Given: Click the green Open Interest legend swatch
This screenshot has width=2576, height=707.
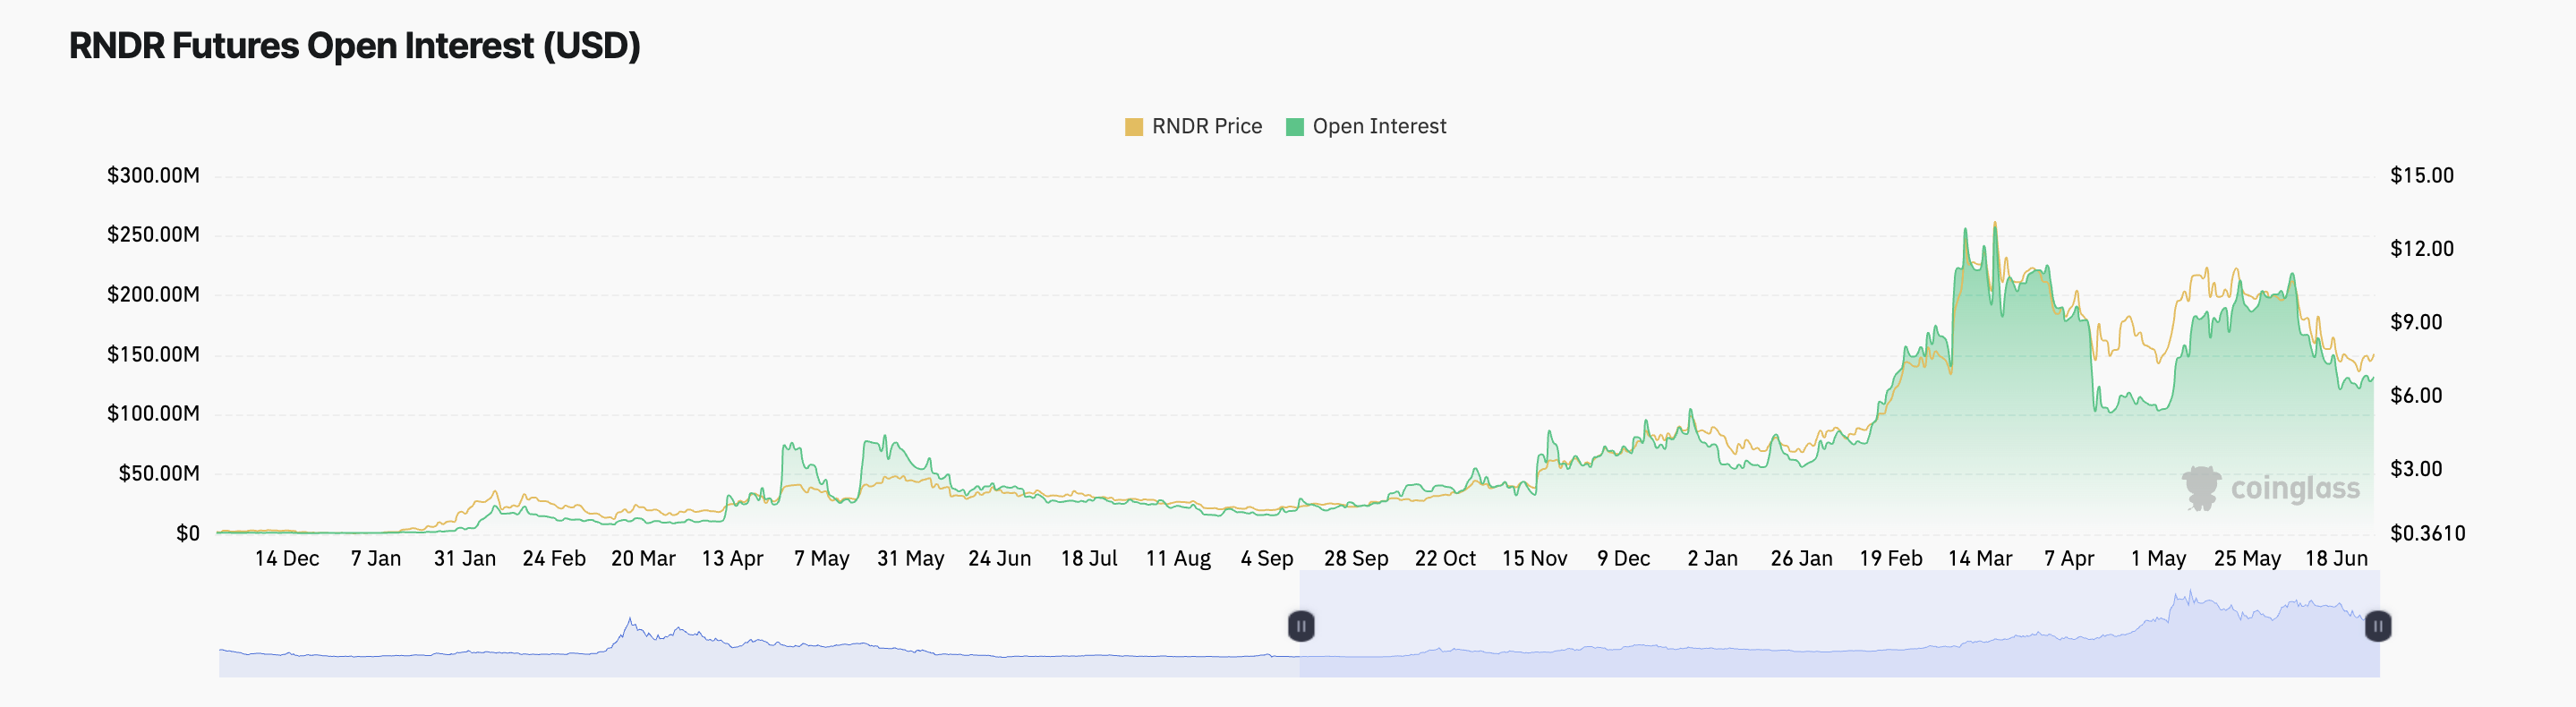Looking at the screenshot, I should (x=1295, y=127).
